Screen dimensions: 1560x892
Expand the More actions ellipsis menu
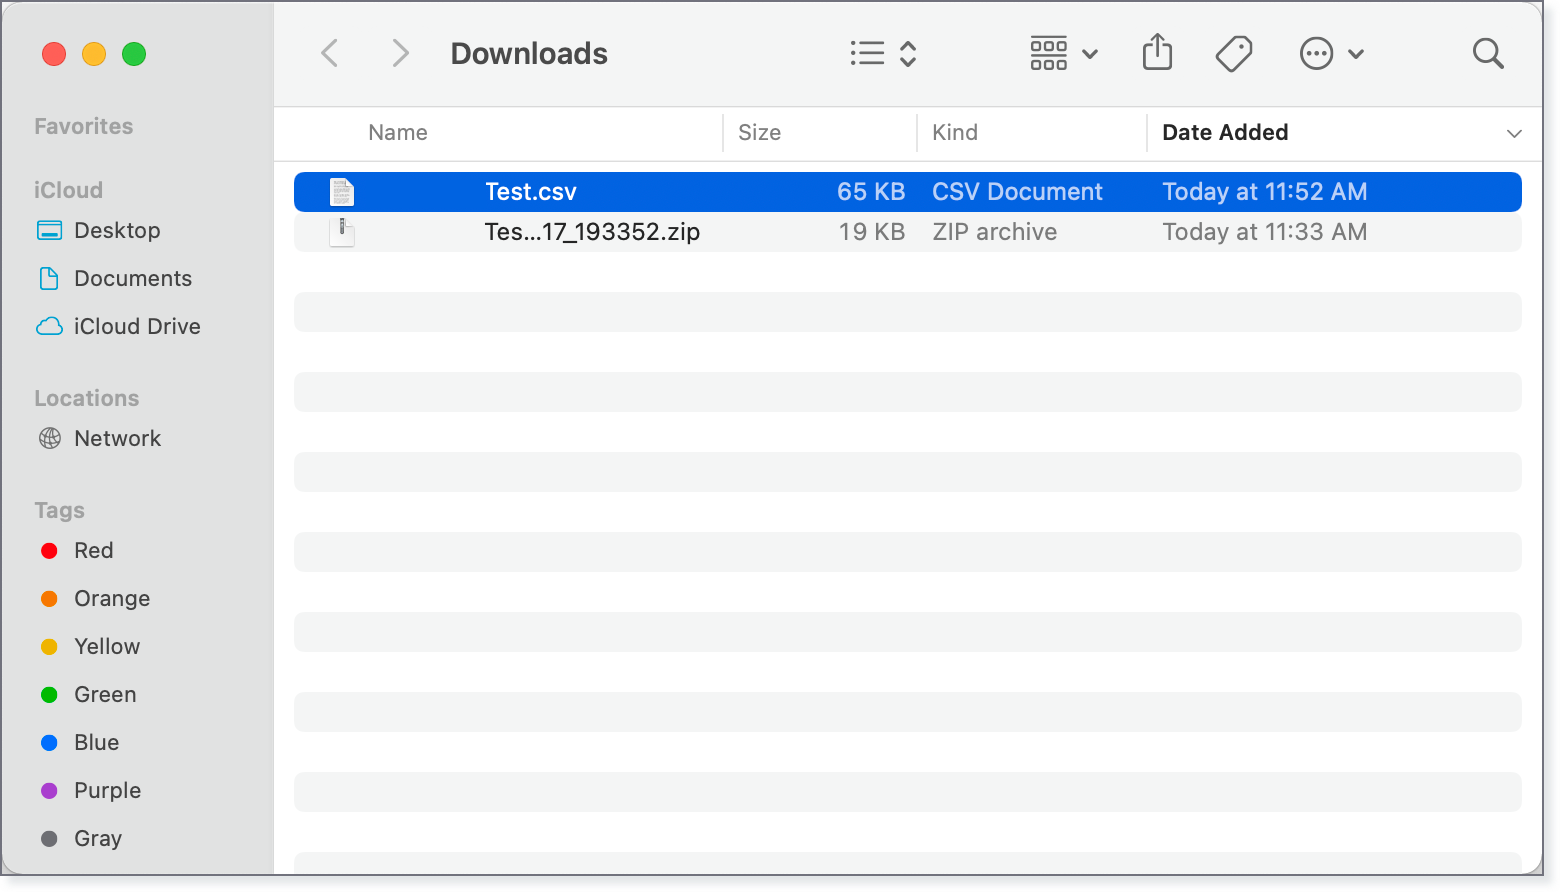point(1331,53)
